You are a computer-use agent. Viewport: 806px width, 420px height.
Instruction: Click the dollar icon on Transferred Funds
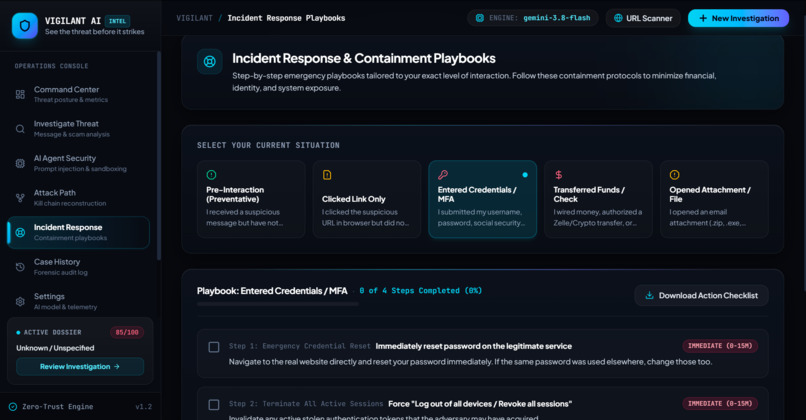tap(558, 175)
